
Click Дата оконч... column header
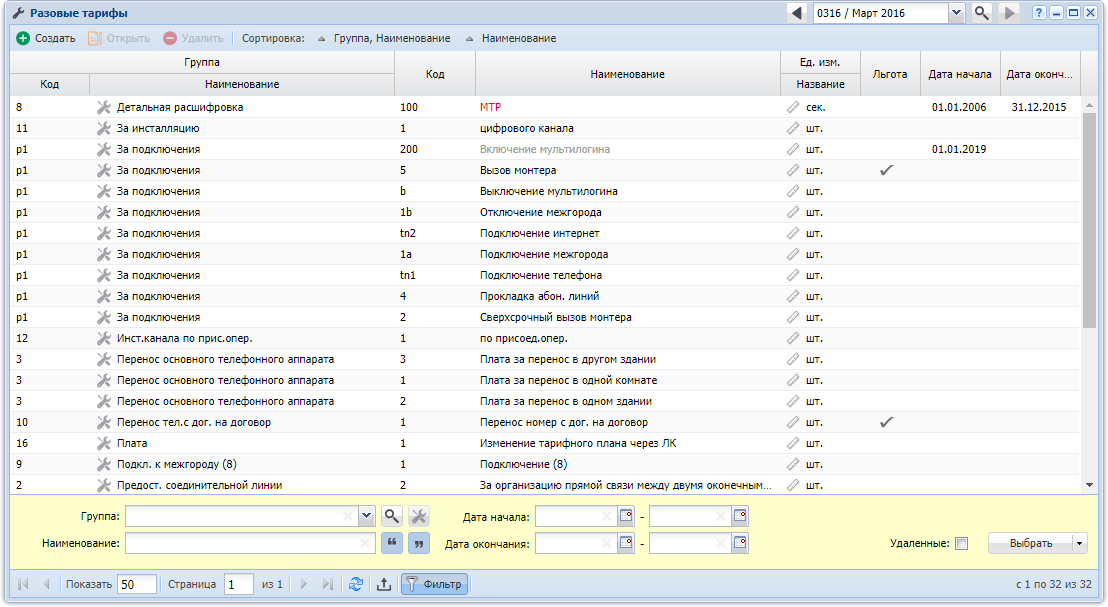click(1039, 73)
